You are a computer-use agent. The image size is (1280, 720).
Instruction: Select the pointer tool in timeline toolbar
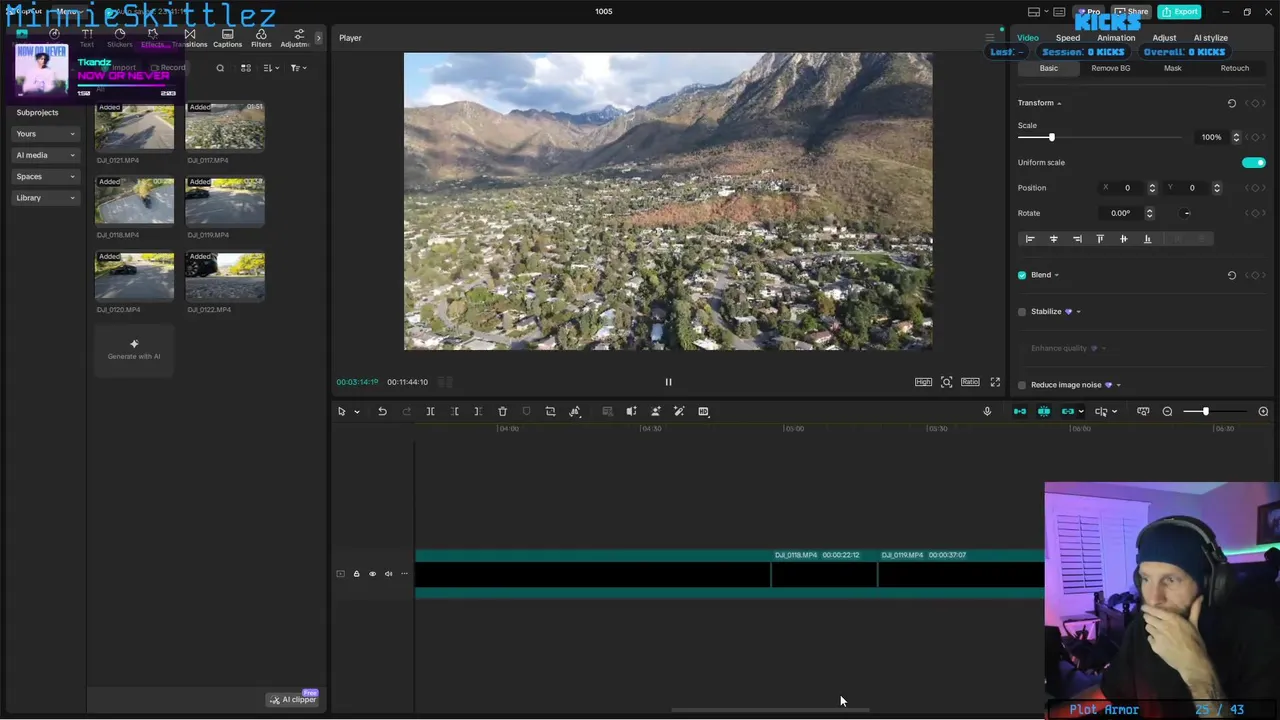(342, 411)
